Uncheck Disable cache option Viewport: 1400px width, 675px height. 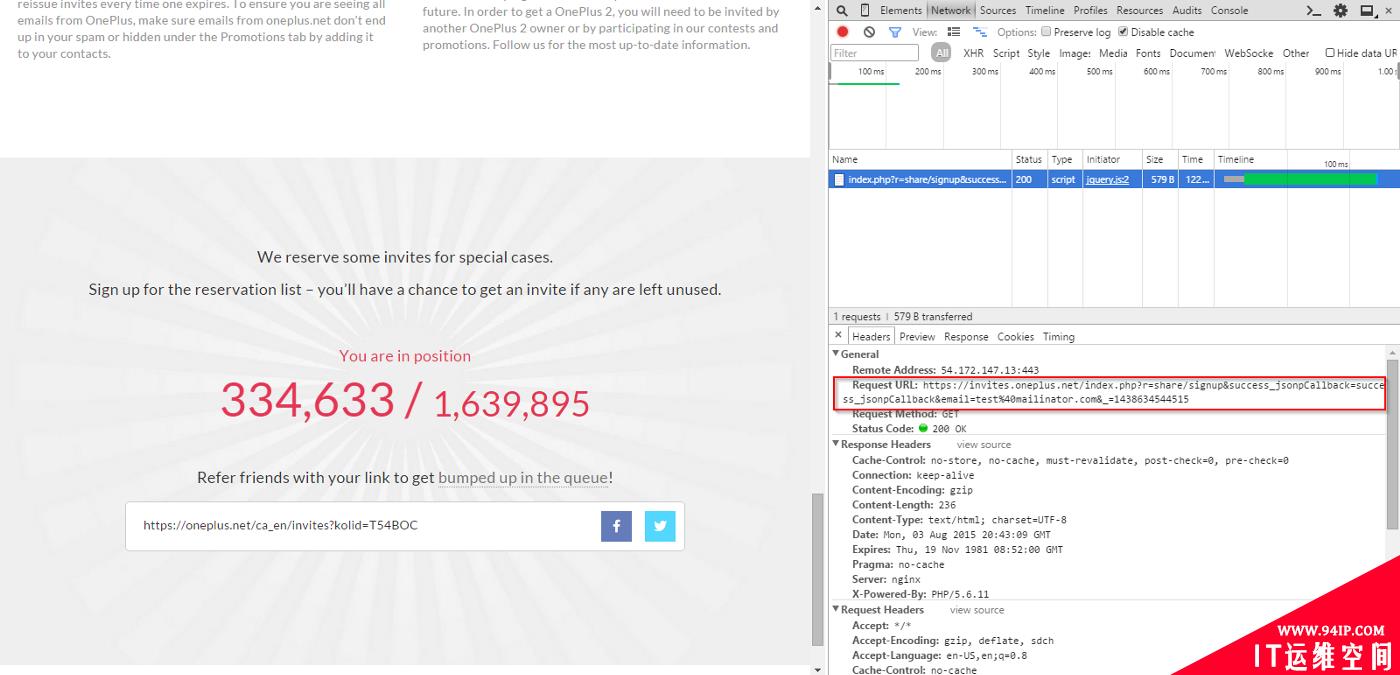tap(1123, 32)
